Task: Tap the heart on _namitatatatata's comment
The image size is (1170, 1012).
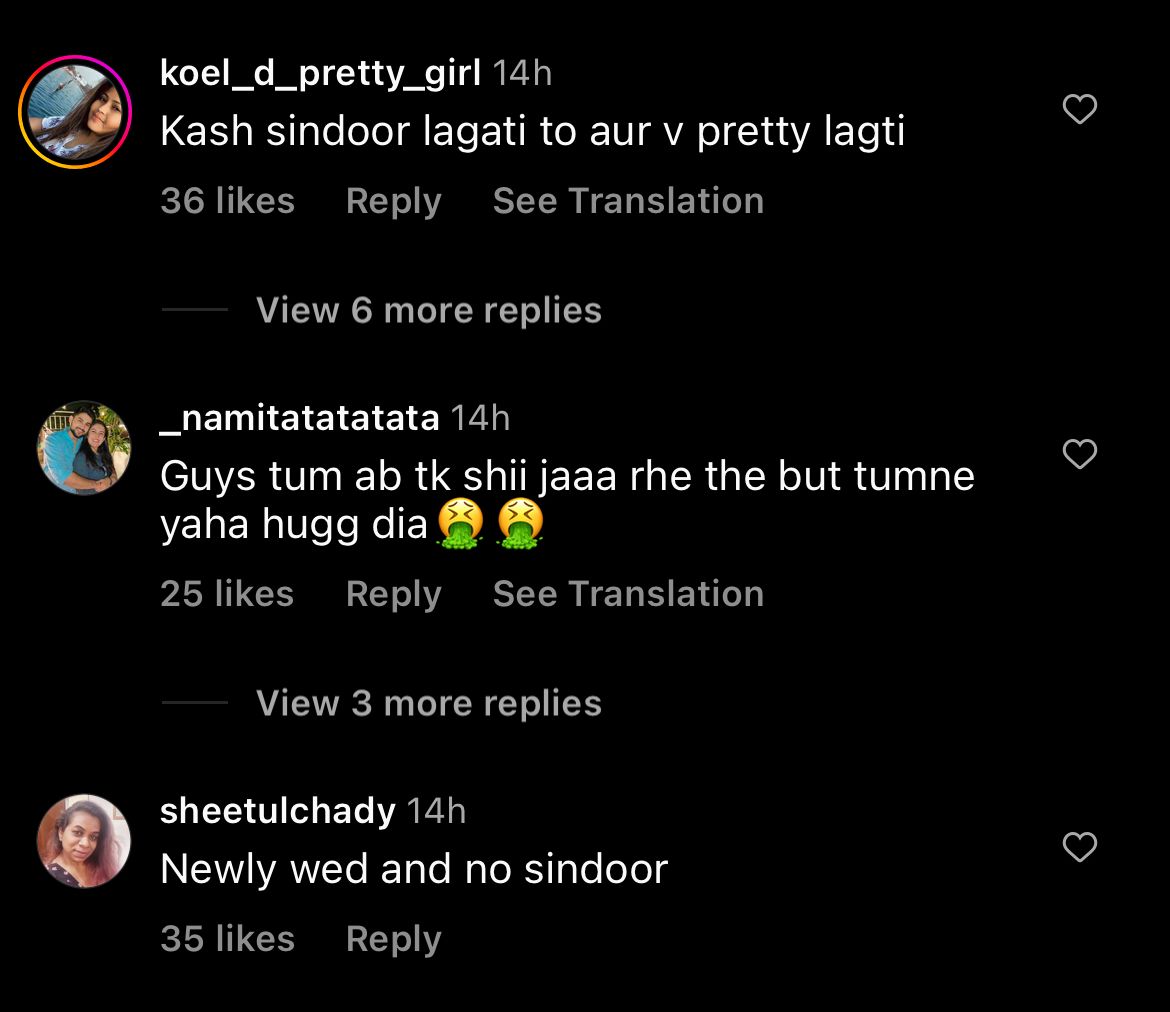Action: click(x=1079, y=454)
